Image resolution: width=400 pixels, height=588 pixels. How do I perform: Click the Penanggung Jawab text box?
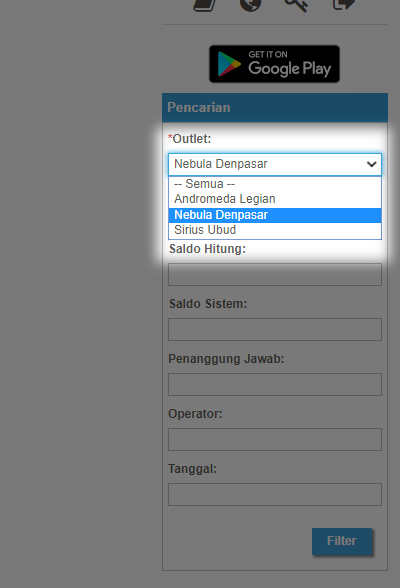click(x=275, y=384)
